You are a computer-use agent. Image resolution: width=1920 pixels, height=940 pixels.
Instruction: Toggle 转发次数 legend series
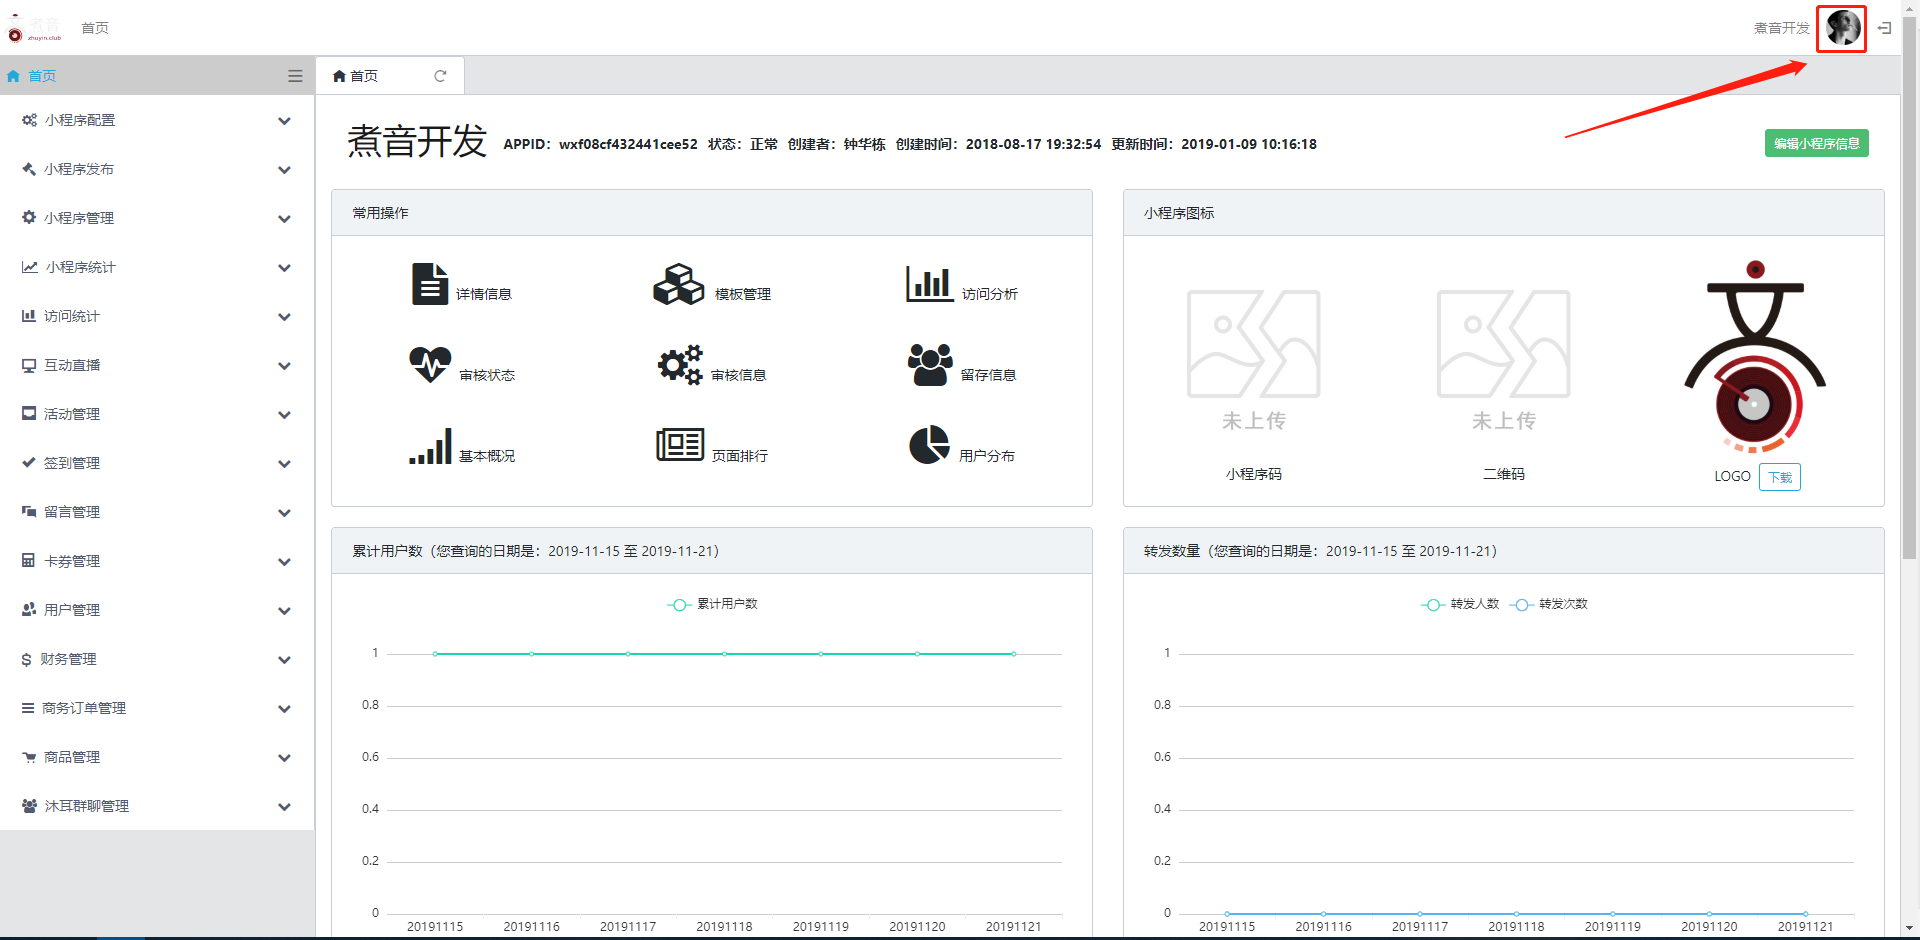pos(1550,604)
